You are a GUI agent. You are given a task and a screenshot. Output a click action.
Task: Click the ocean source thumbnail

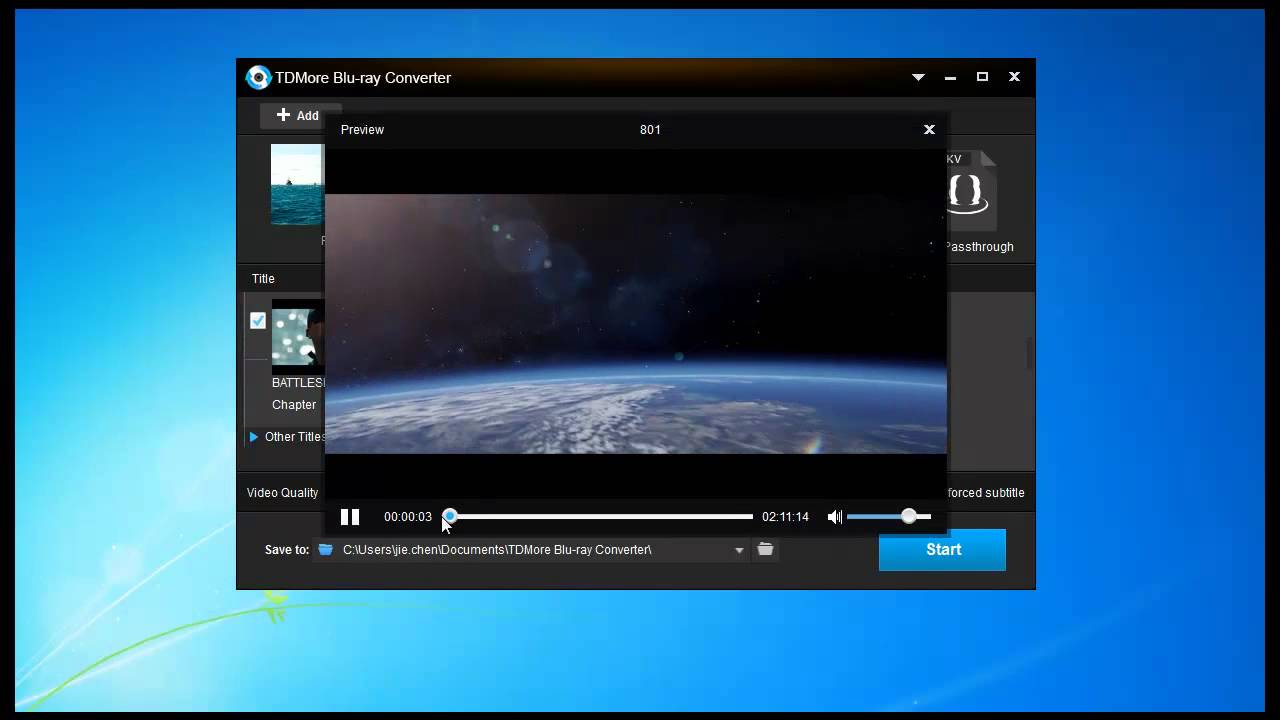[298, 184]
